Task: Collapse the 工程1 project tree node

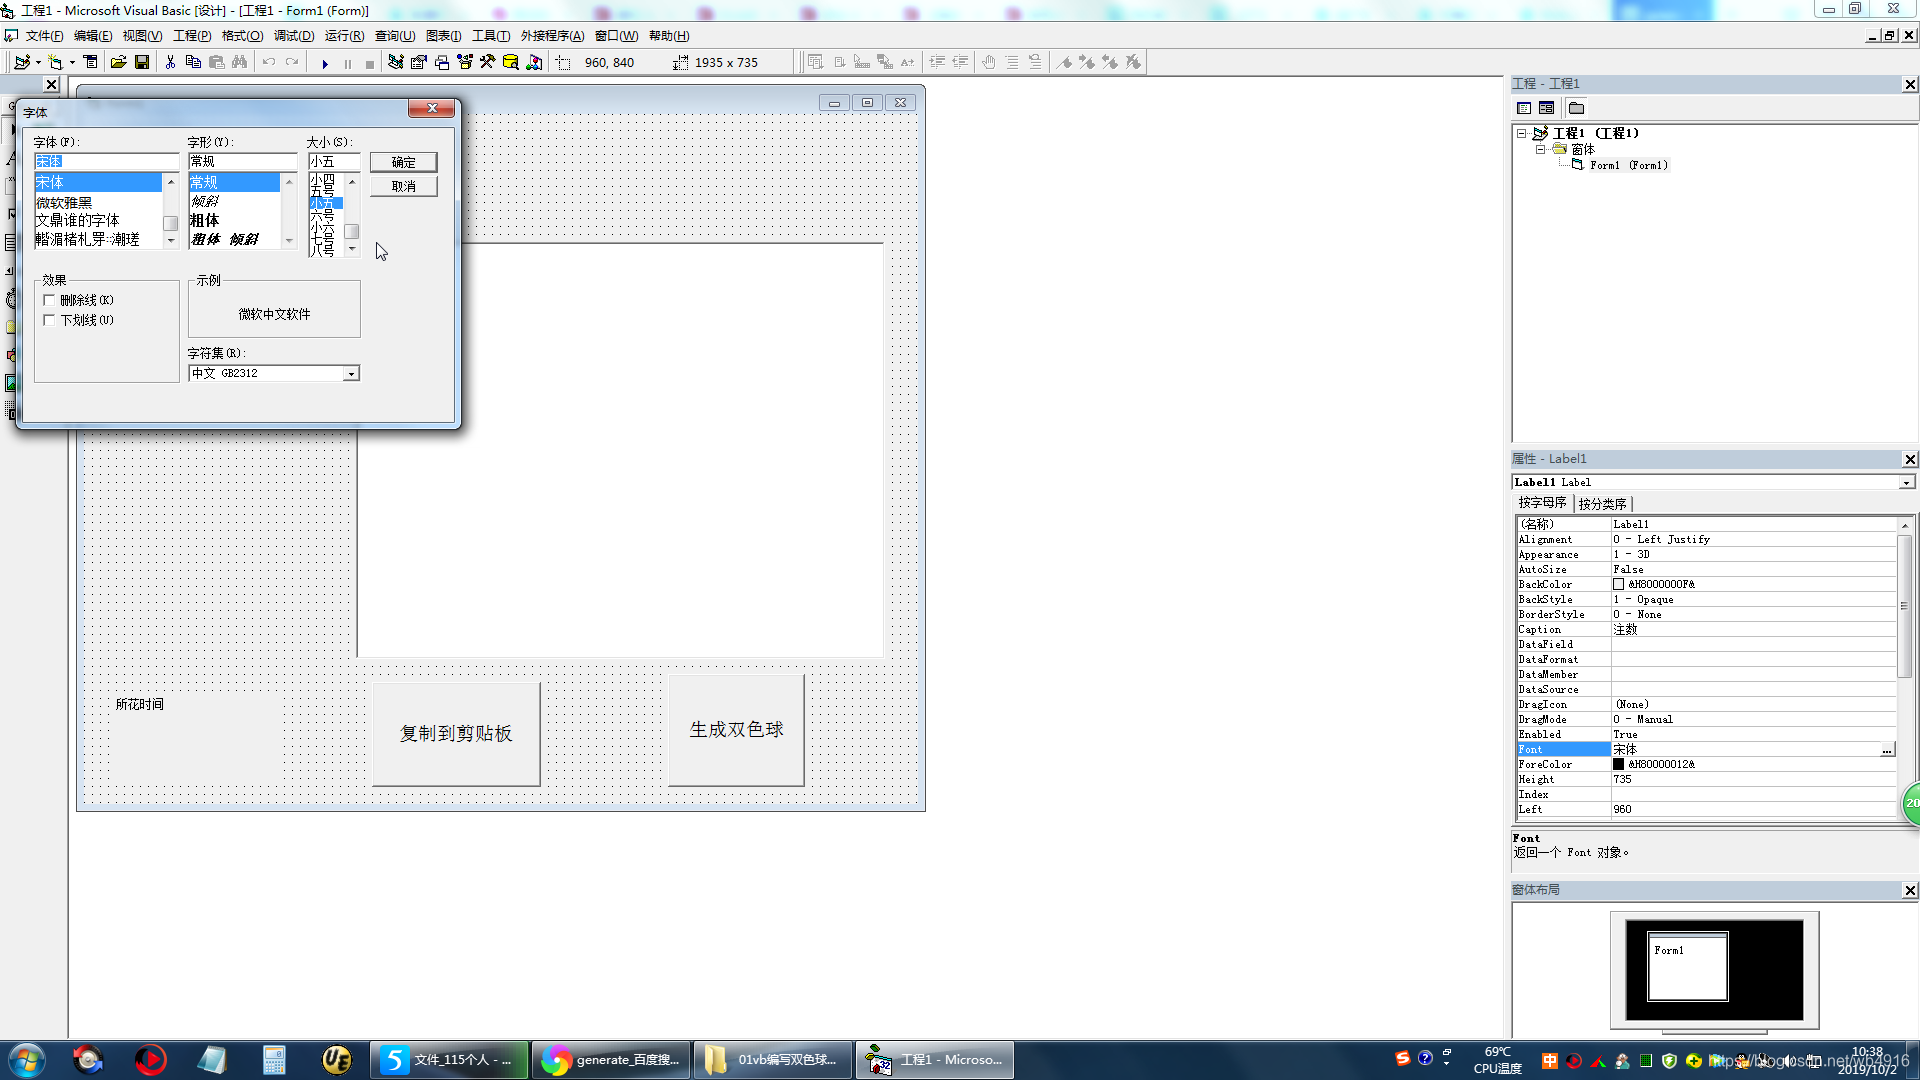Action: tap(1521, 133)
